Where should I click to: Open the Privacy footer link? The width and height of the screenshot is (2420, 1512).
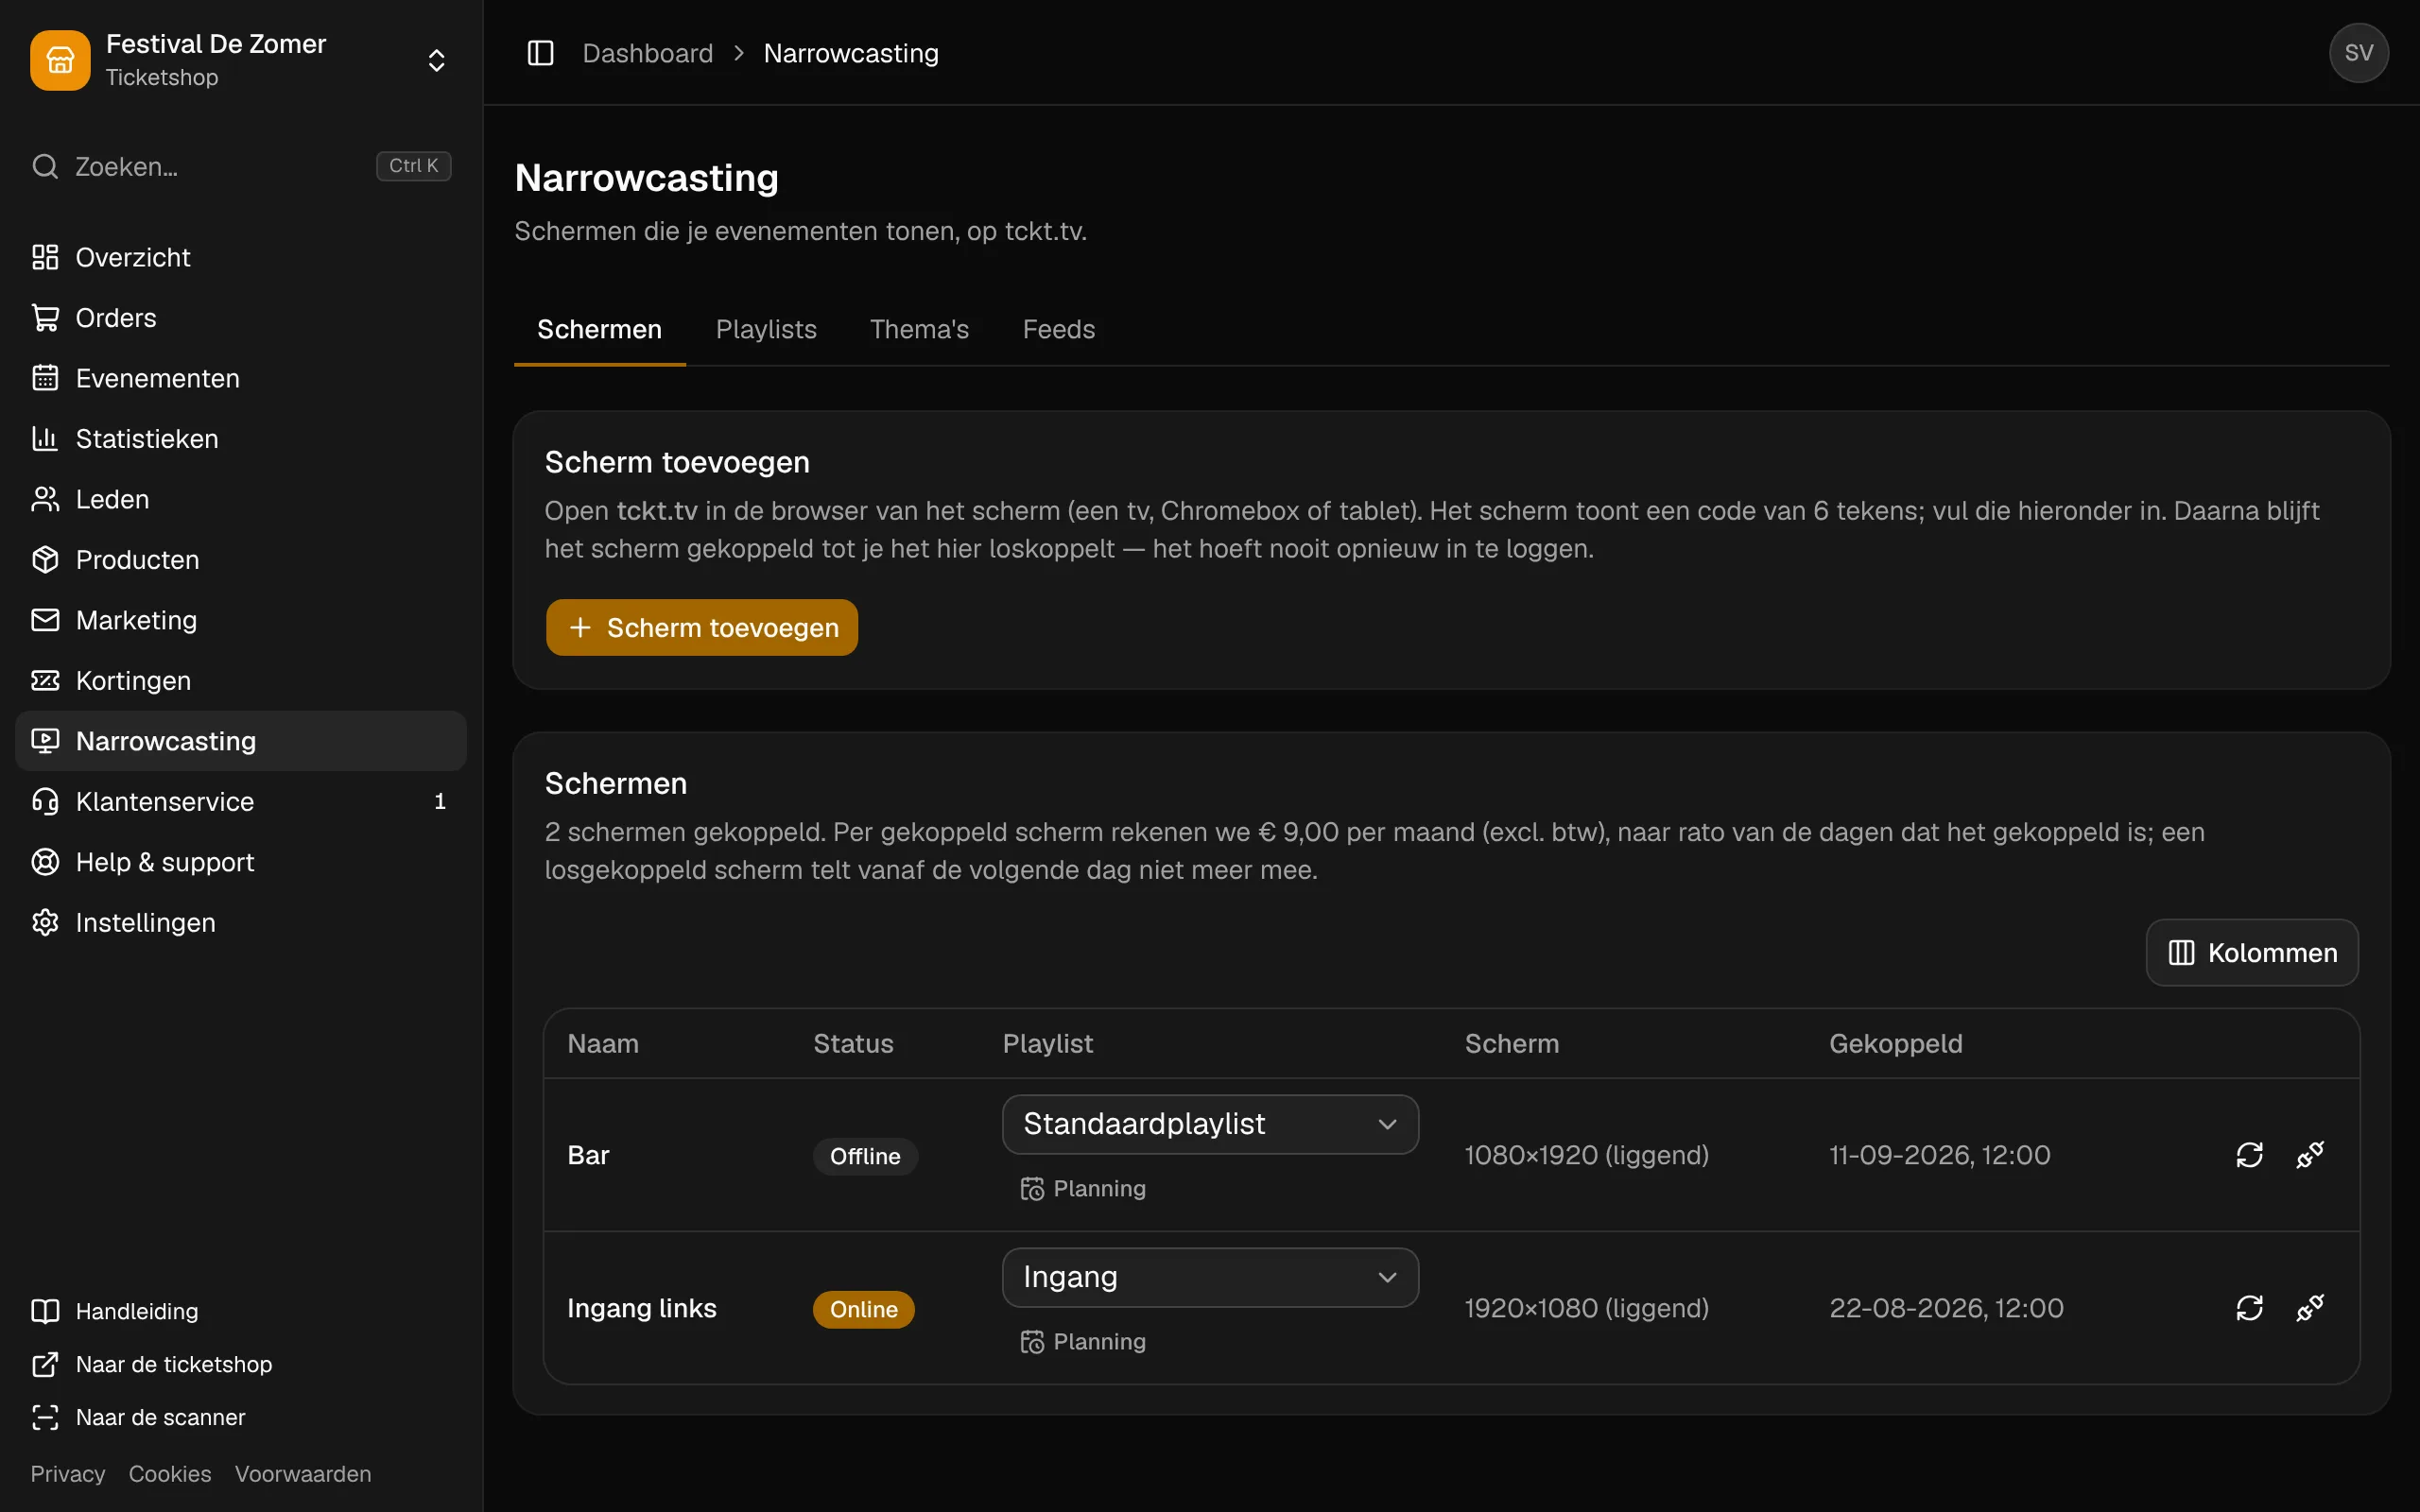[67, 1474]
